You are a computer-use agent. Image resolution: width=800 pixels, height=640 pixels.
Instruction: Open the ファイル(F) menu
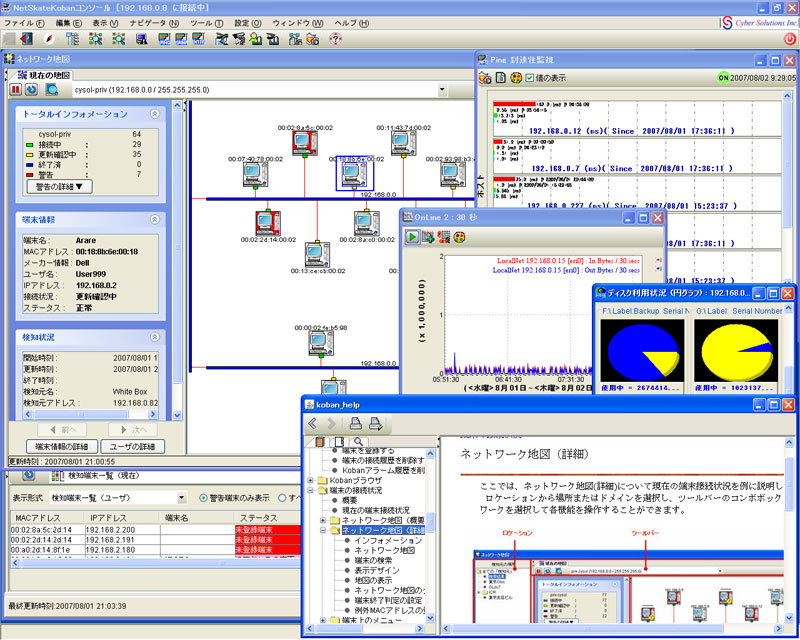point(24,23)
